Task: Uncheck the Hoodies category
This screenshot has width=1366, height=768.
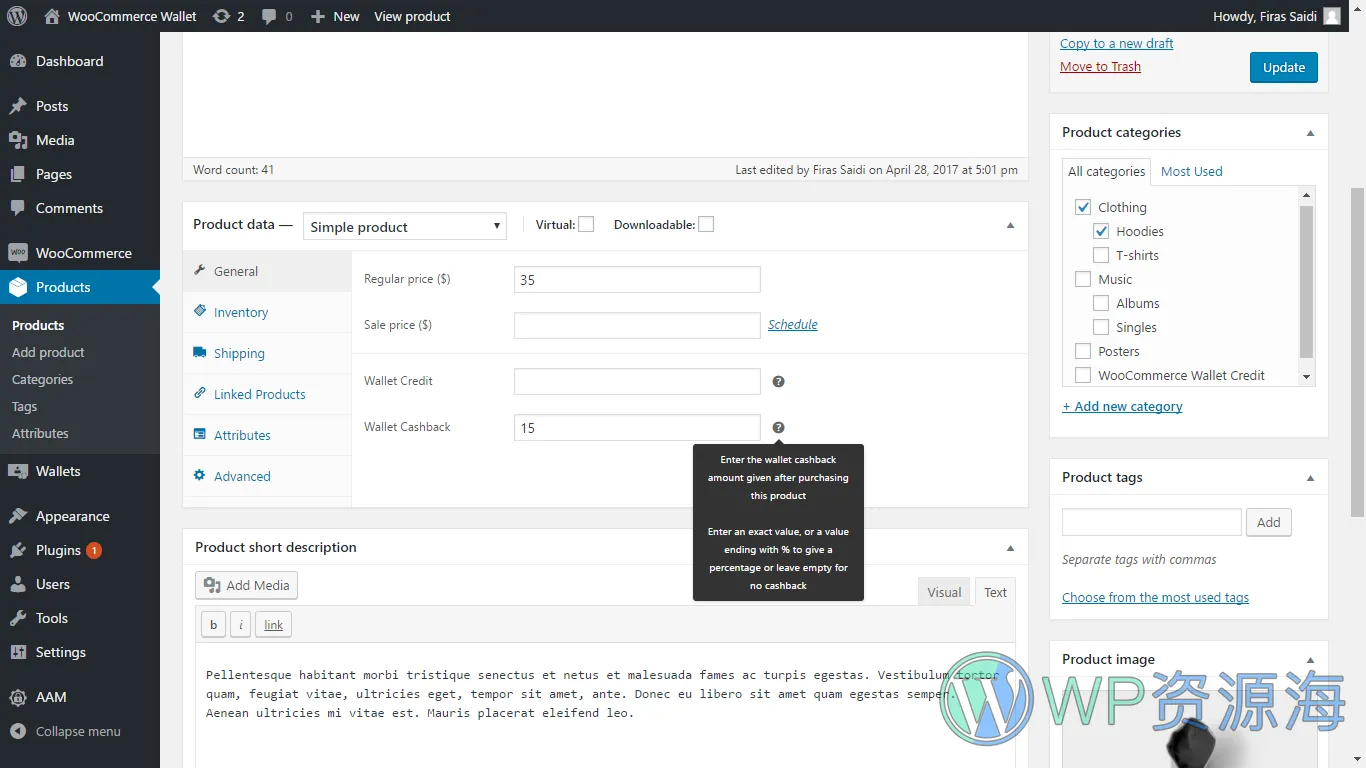Action: click(1101, 231)
